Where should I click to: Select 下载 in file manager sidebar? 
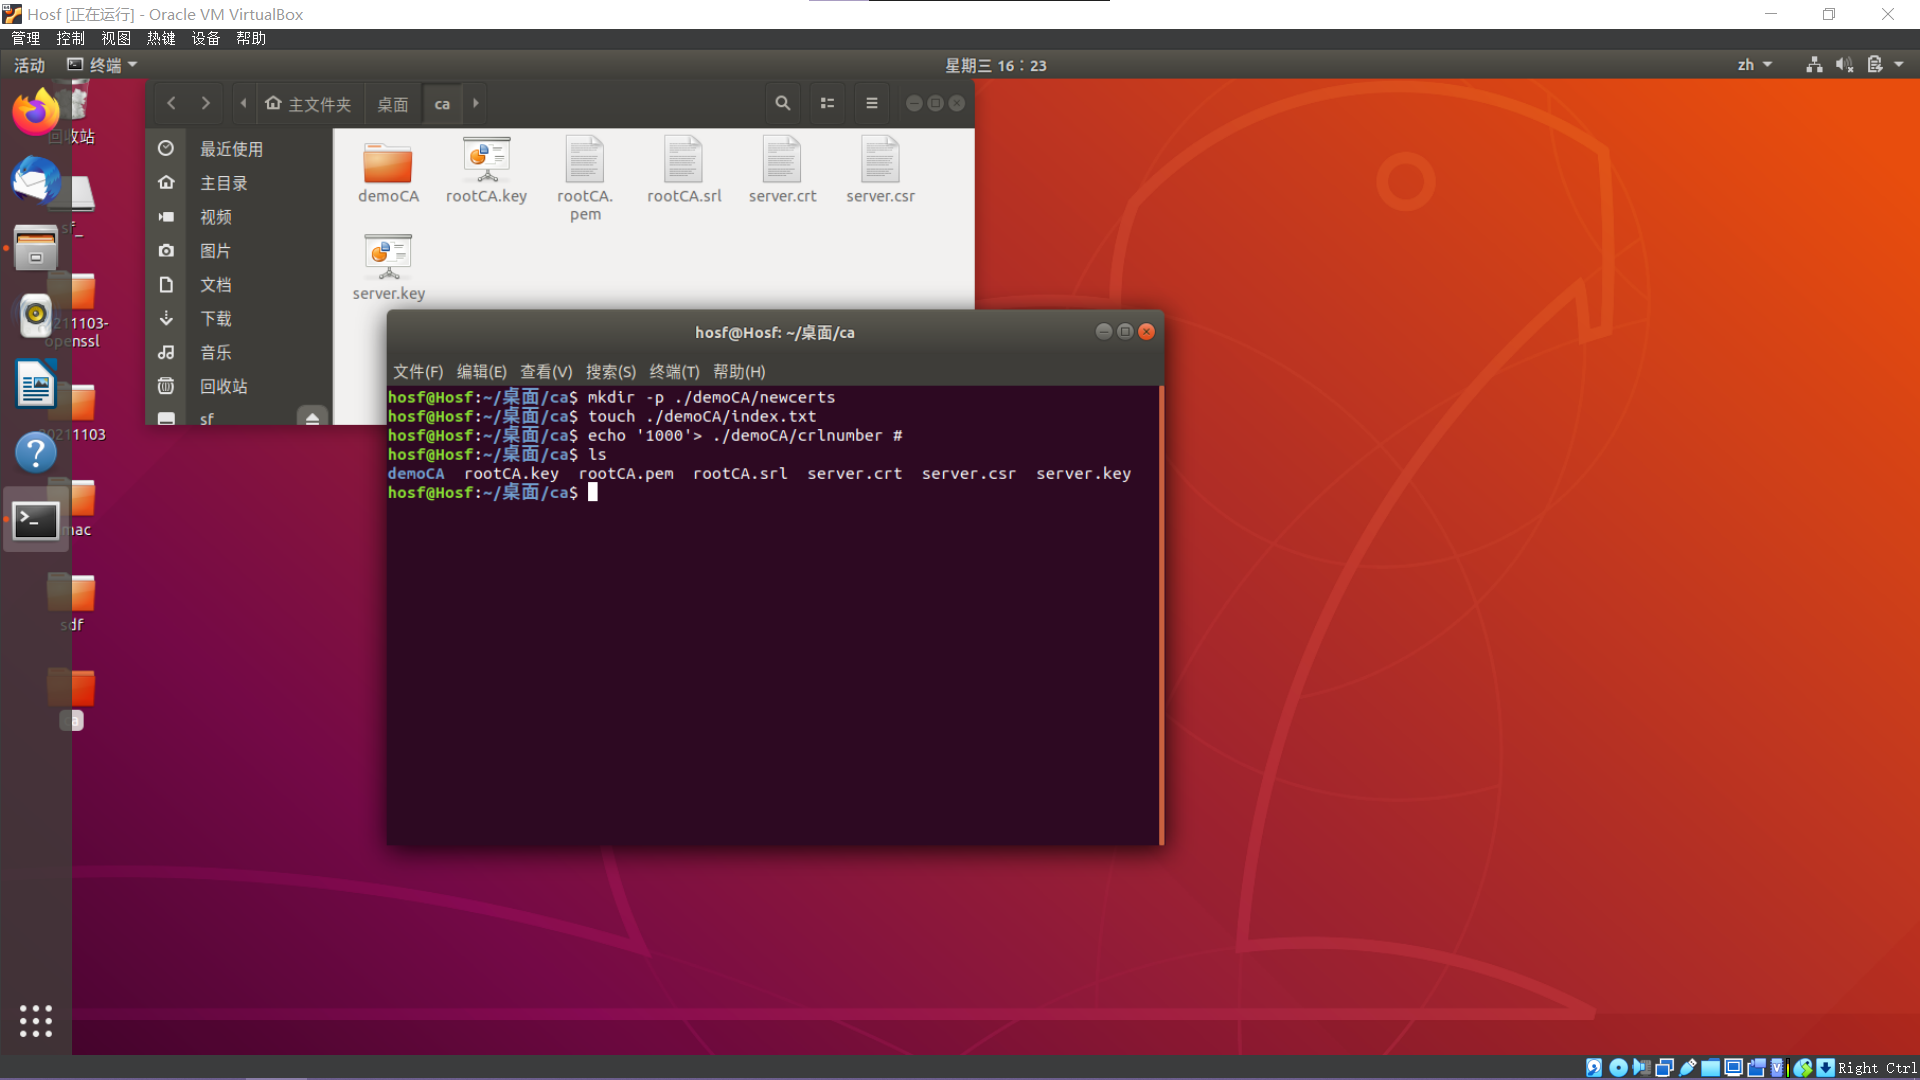pos(215,318)
